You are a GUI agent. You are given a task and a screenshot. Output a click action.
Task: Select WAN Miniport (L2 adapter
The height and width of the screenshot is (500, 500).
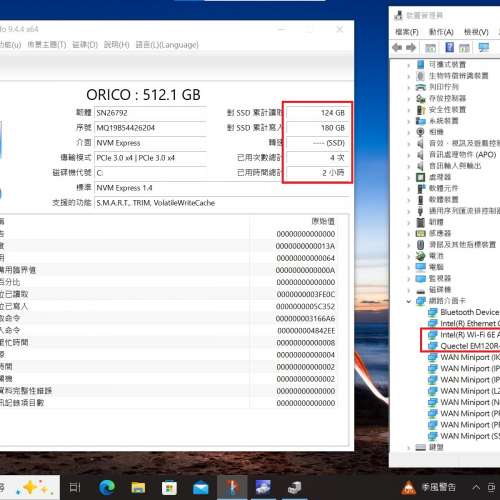(x=470, y=391)
